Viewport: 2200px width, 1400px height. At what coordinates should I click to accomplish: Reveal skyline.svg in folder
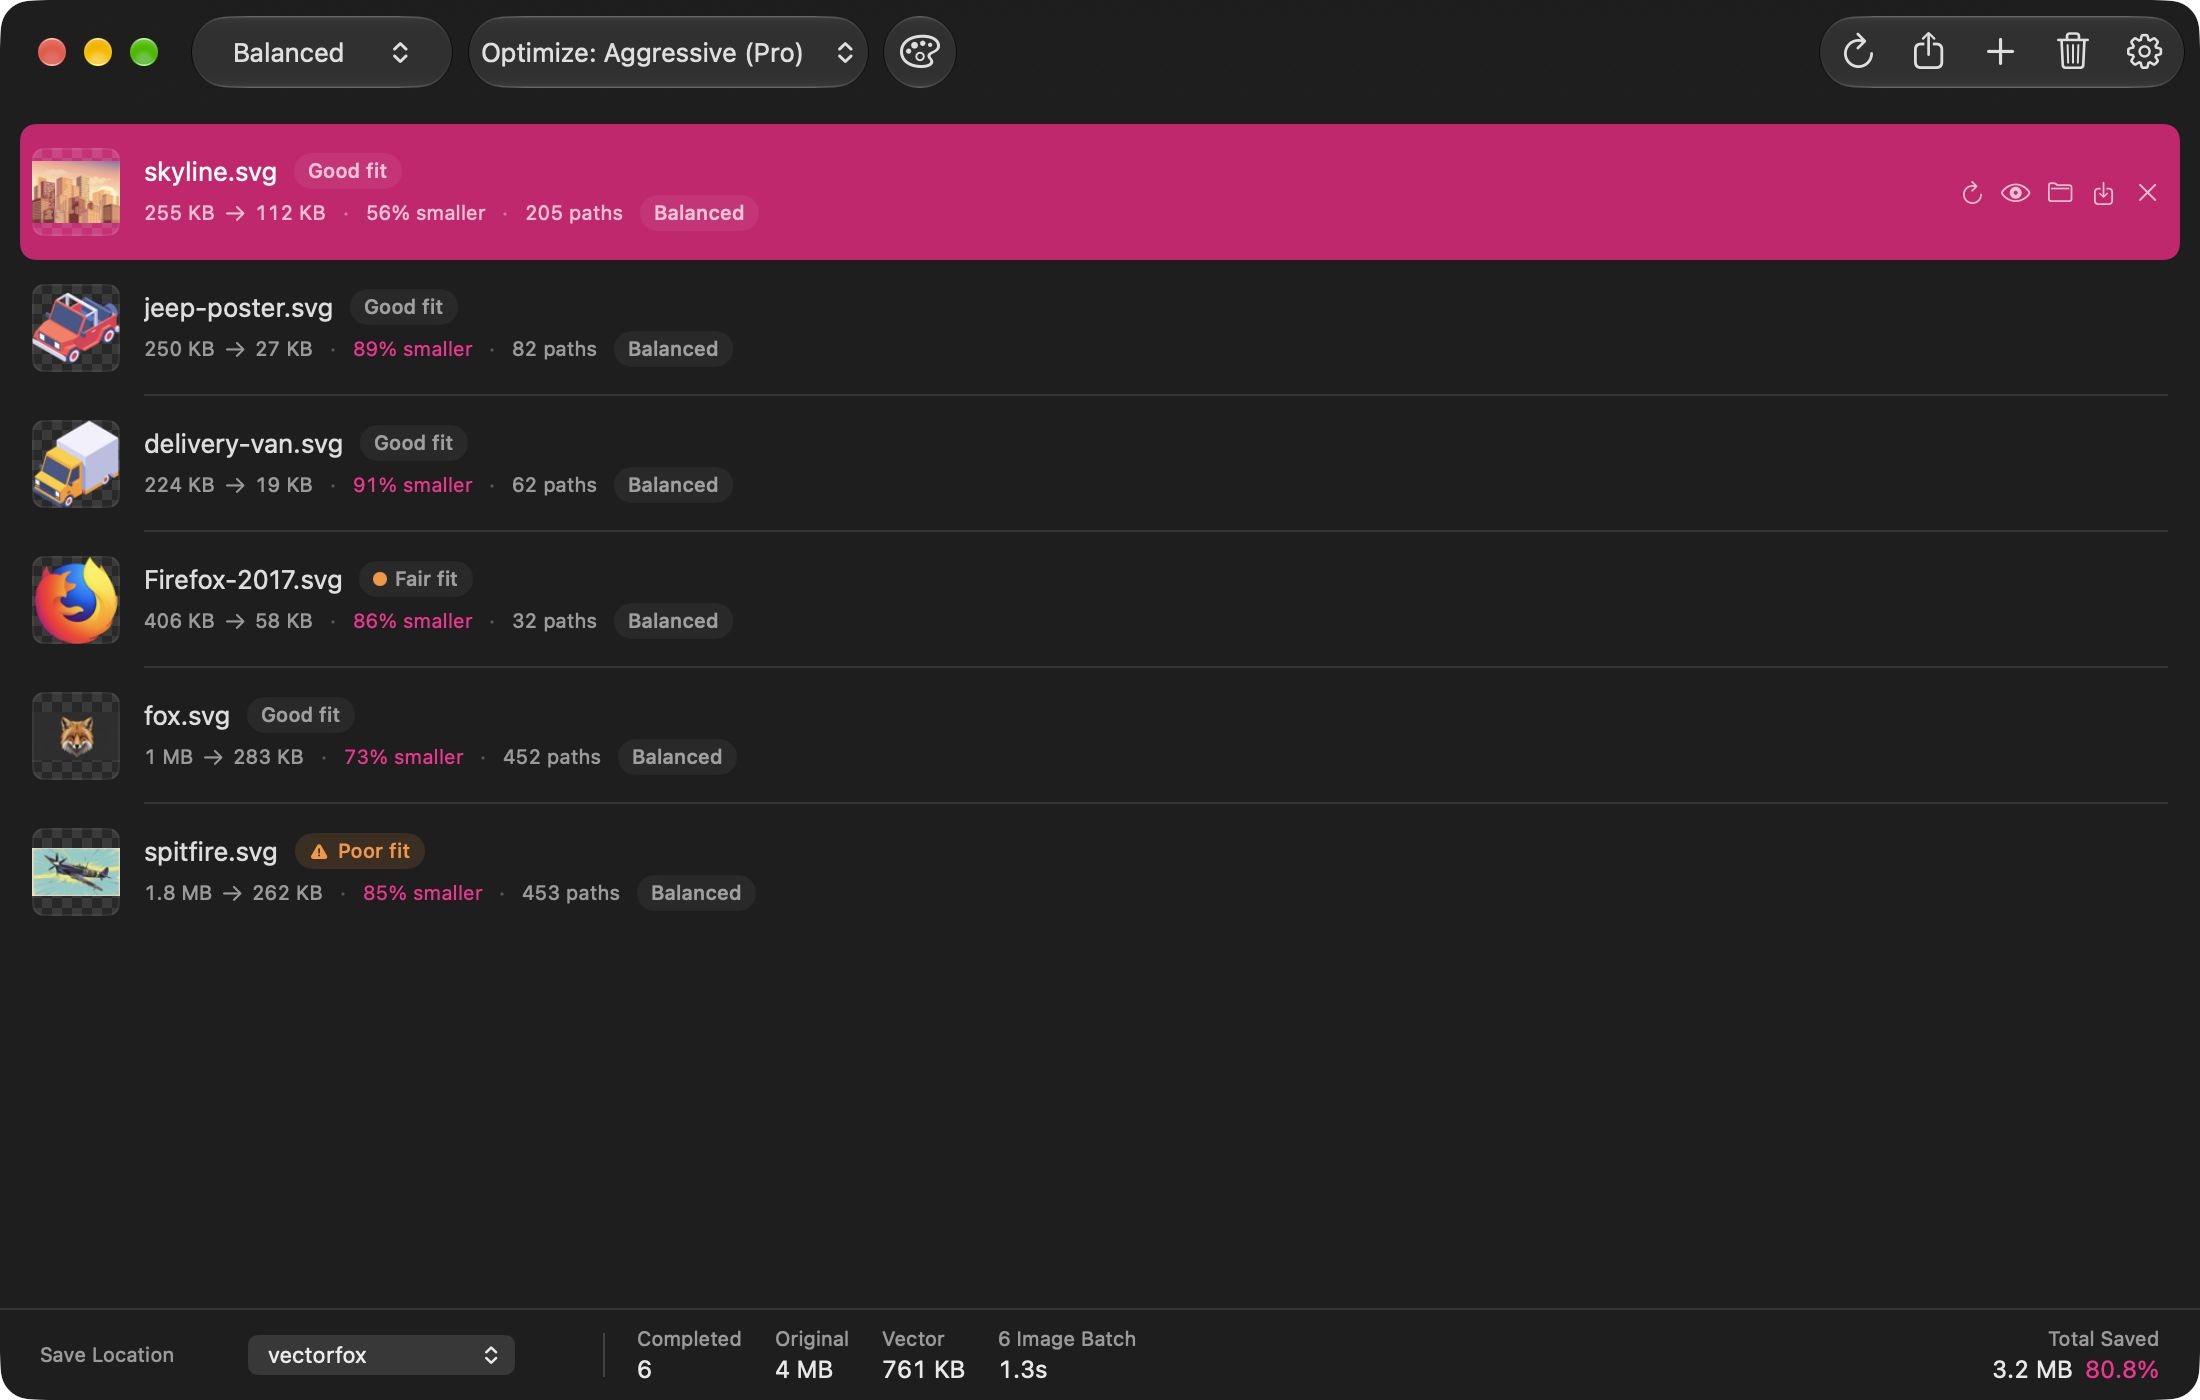pyautogui.click(x=2060, y=193)
